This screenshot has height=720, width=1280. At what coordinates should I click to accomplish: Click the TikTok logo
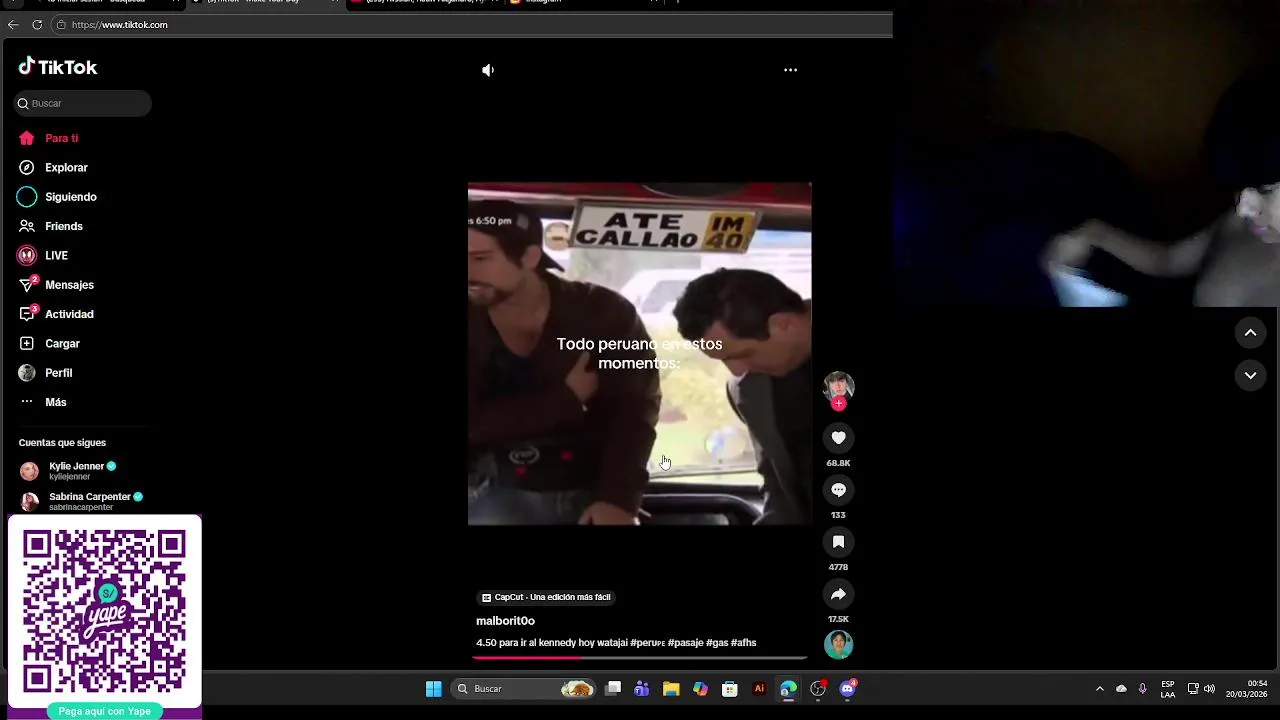[x=58, y=67]
